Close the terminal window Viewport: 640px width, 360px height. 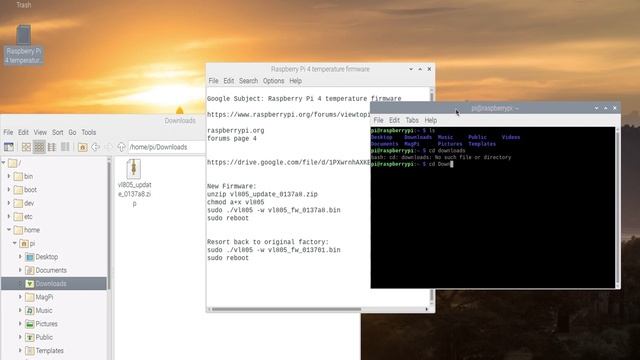click(615, 108)
